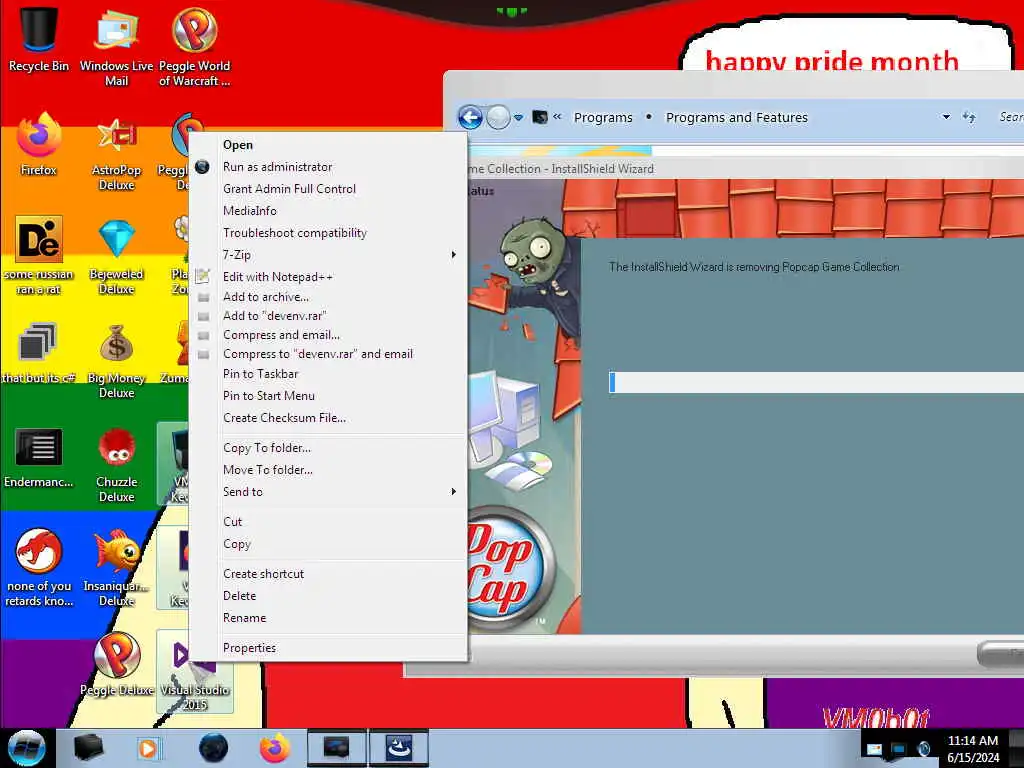Click the refresh button beside address bar
This screenshot has height=768, width=1024.
[x=969, y=118]
